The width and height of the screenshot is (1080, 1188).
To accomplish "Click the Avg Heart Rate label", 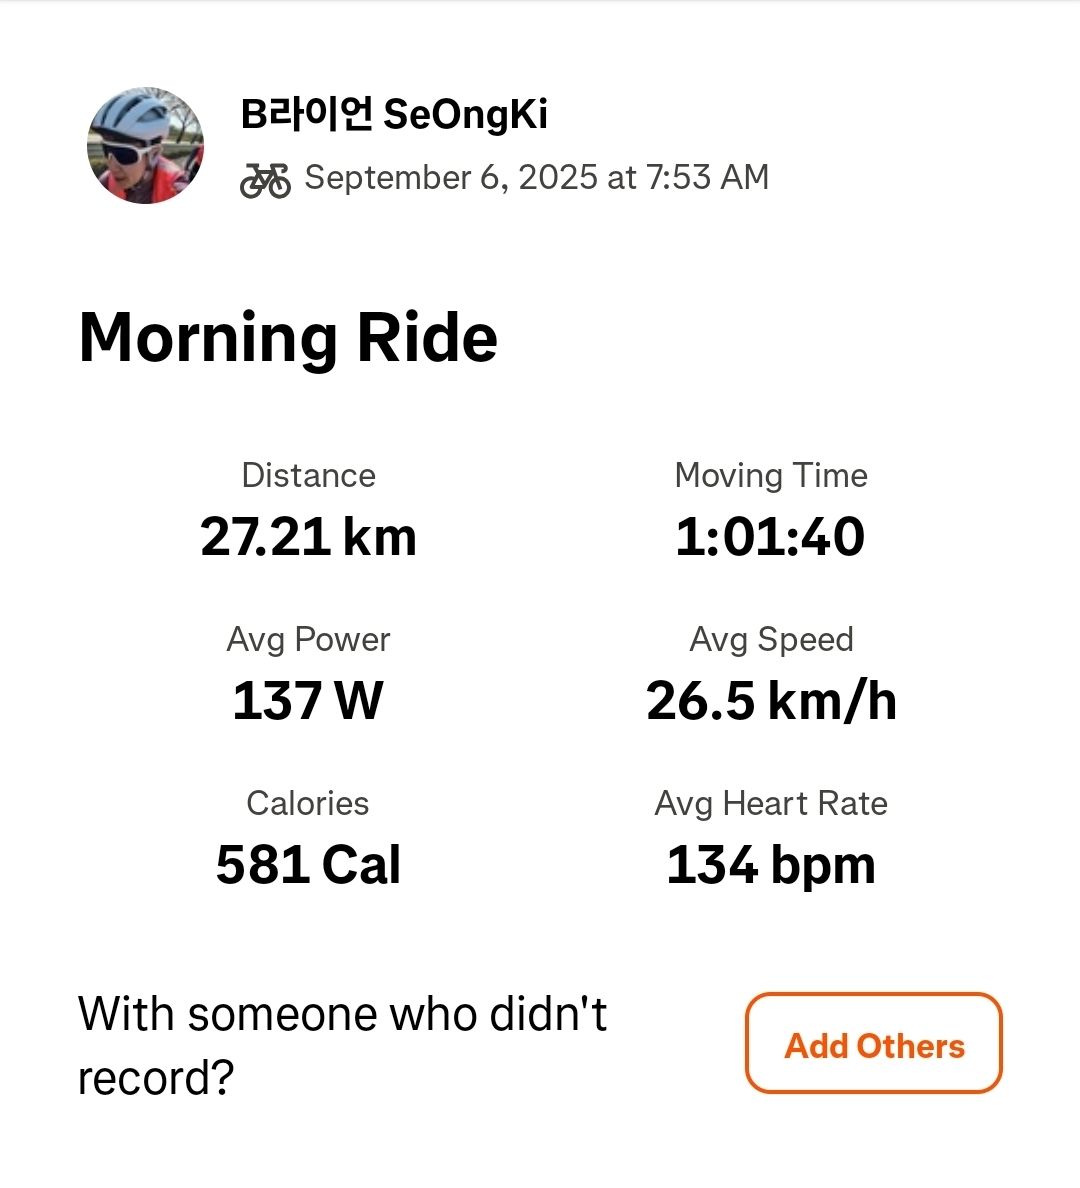I will click(771, 803).
